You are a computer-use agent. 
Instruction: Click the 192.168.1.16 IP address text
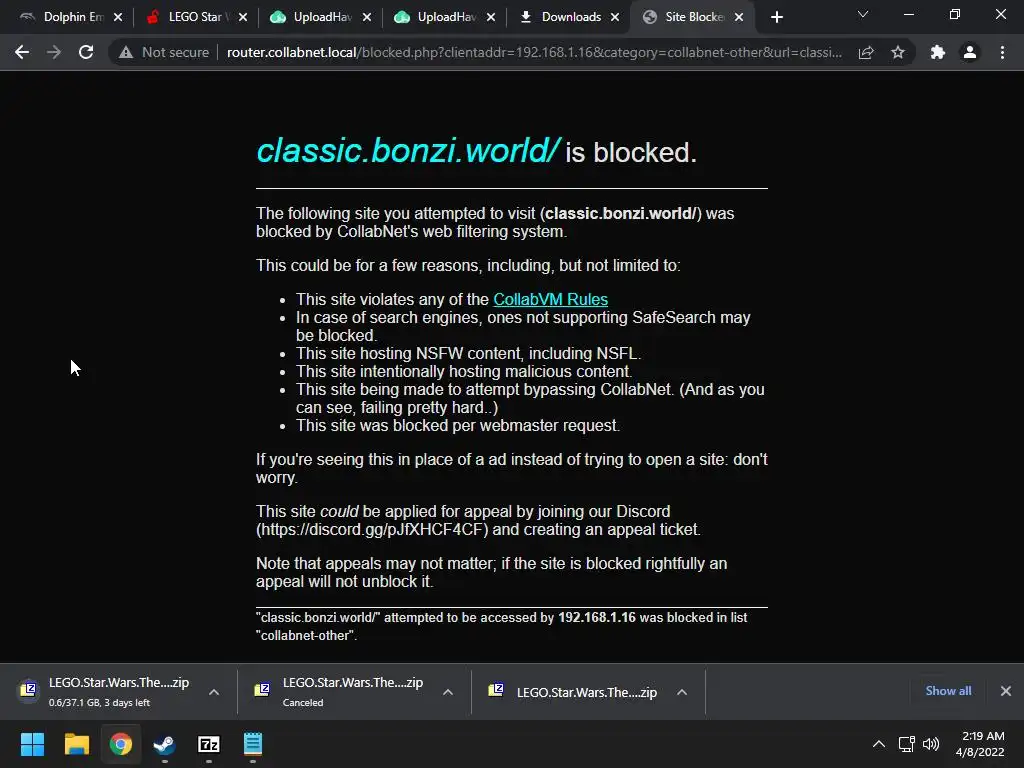click(x=597, y=617)
